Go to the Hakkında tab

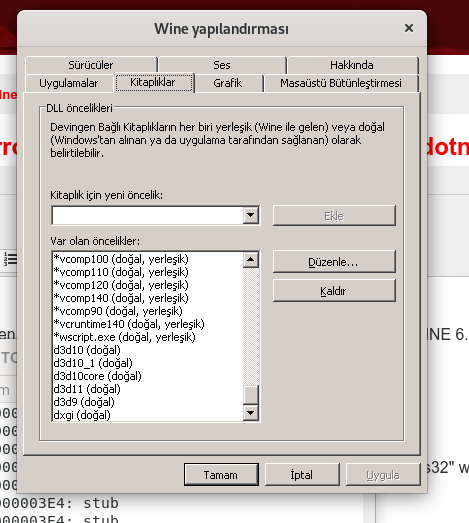[352, 65]
